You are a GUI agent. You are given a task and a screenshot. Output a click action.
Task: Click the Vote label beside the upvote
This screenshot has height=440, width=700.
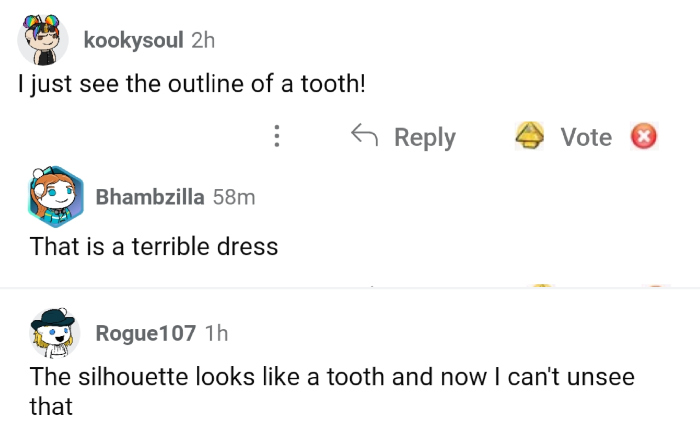click(x=585, y=137)
